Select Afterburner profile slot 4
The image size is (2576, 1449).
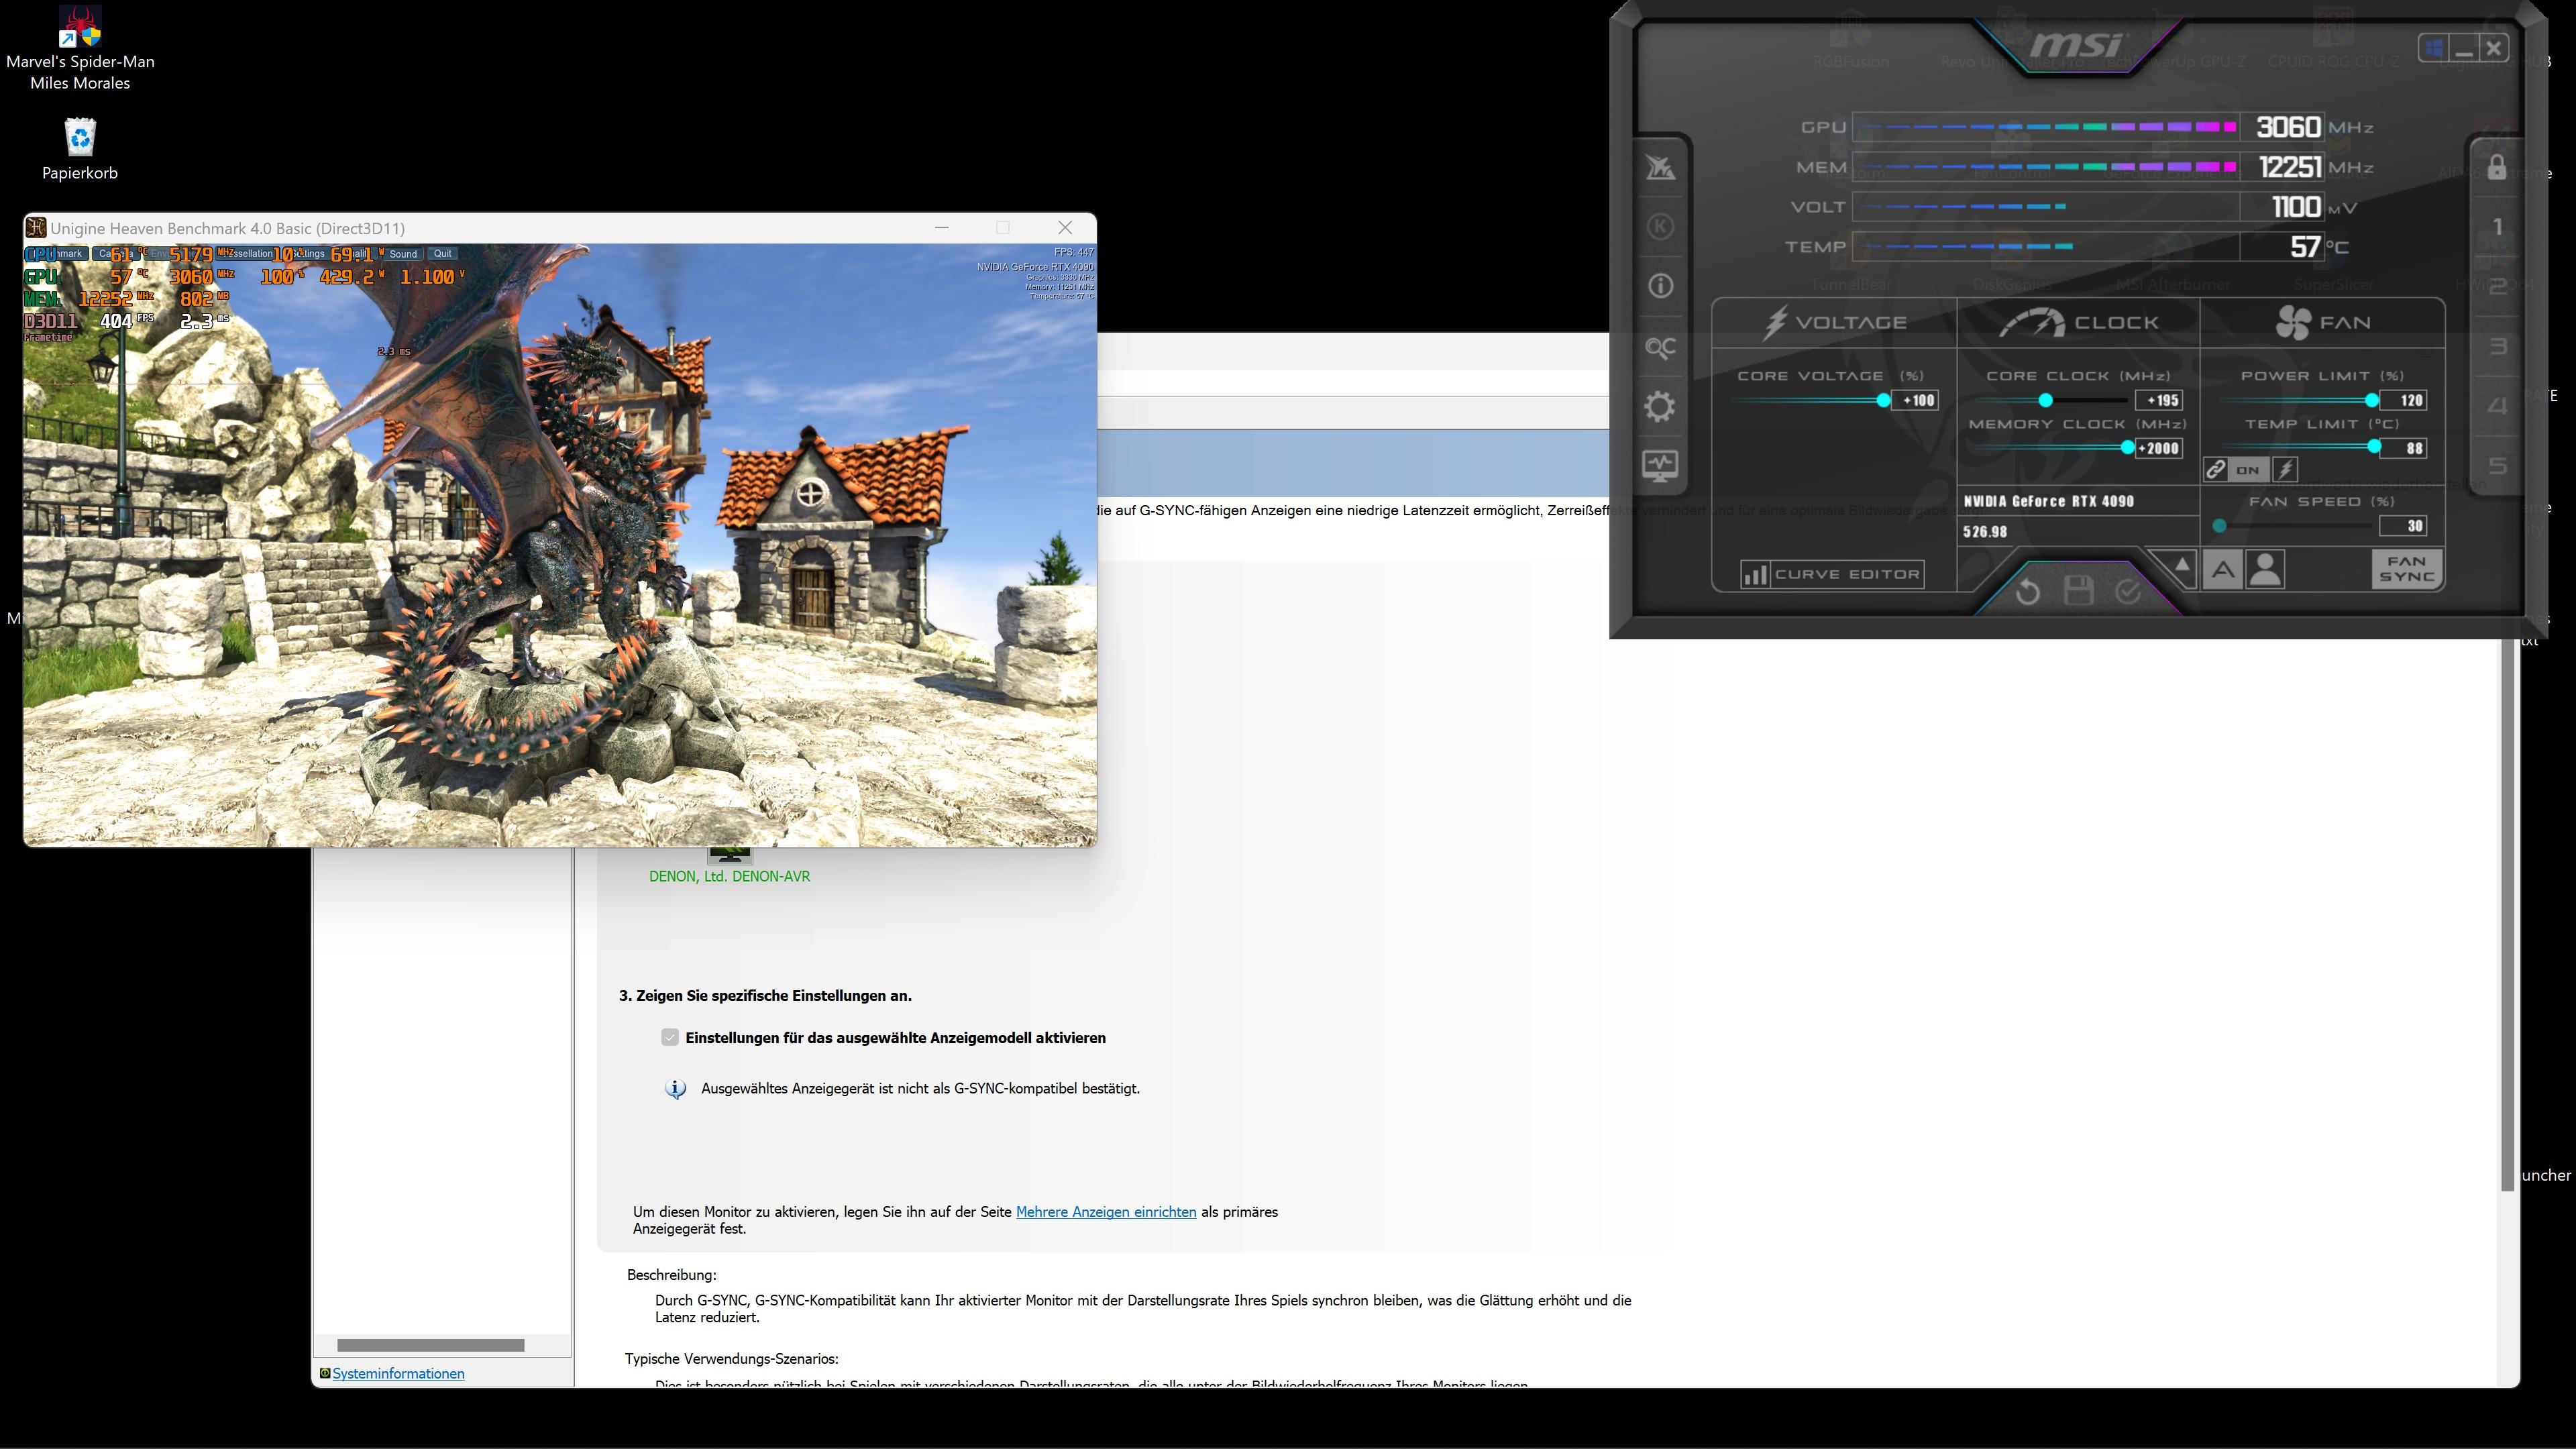(2497, 406)
